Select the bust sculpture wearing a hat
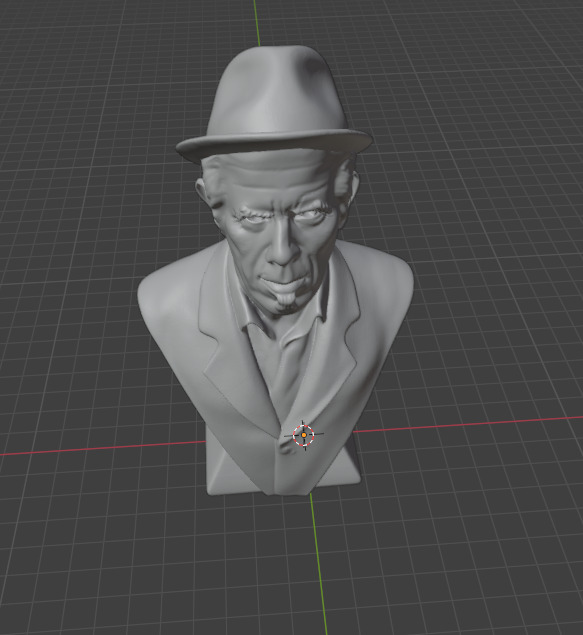Viewport: 583px width, 635px height. 275,270
